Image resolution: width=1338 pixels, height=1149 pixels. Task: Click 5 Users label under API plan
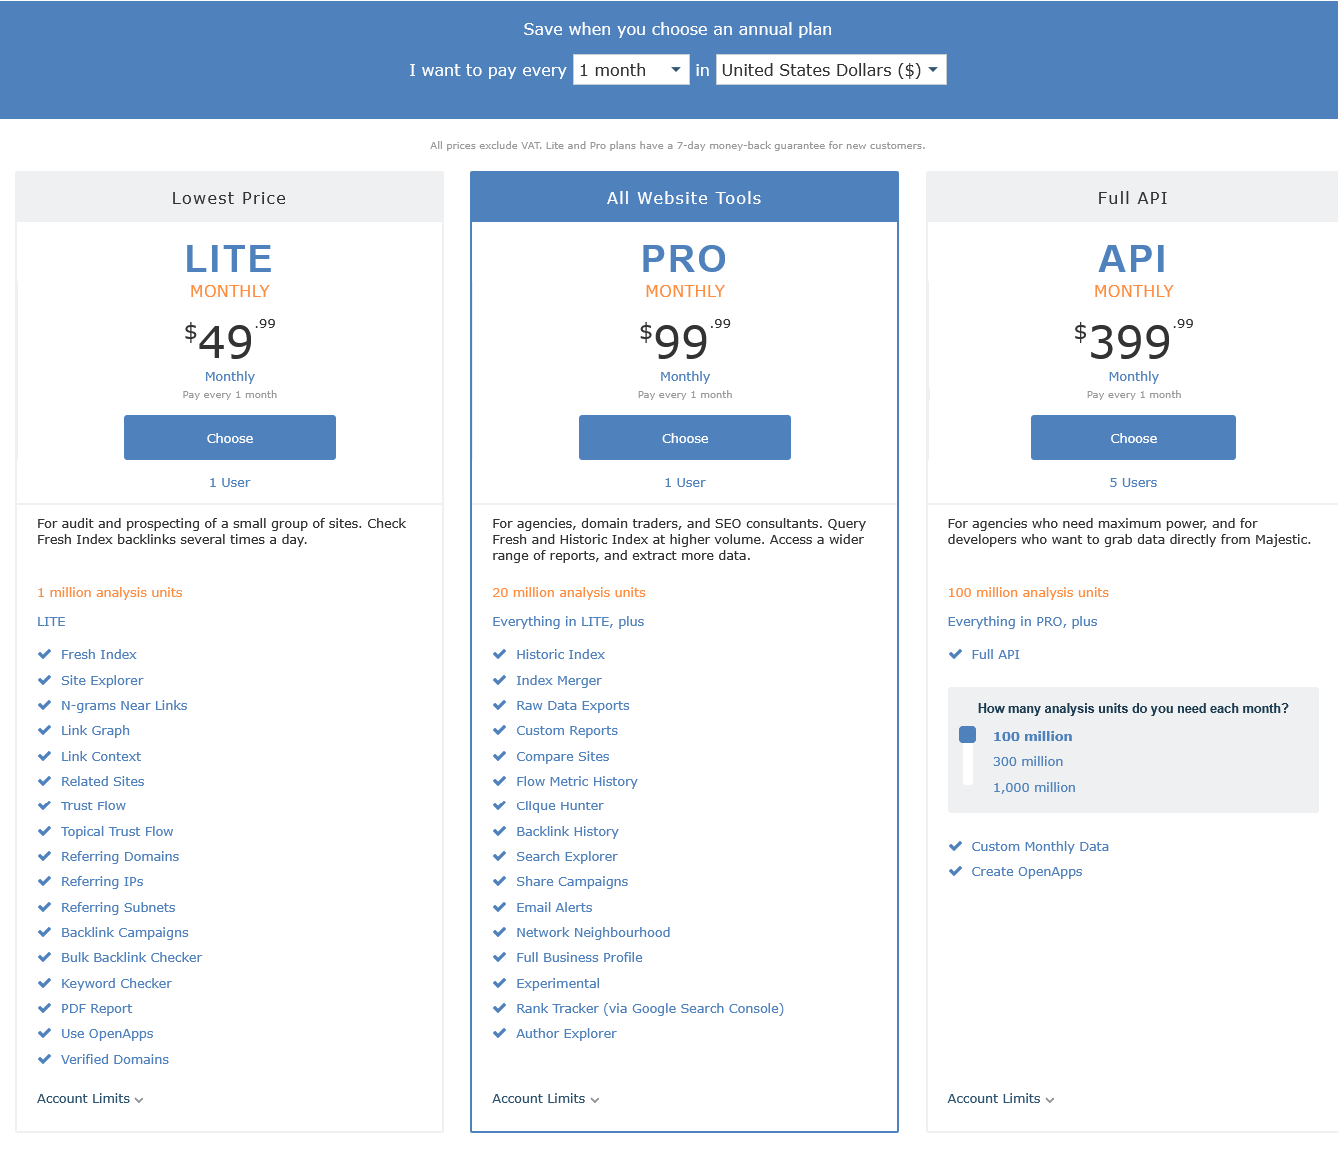point(1133,482)
